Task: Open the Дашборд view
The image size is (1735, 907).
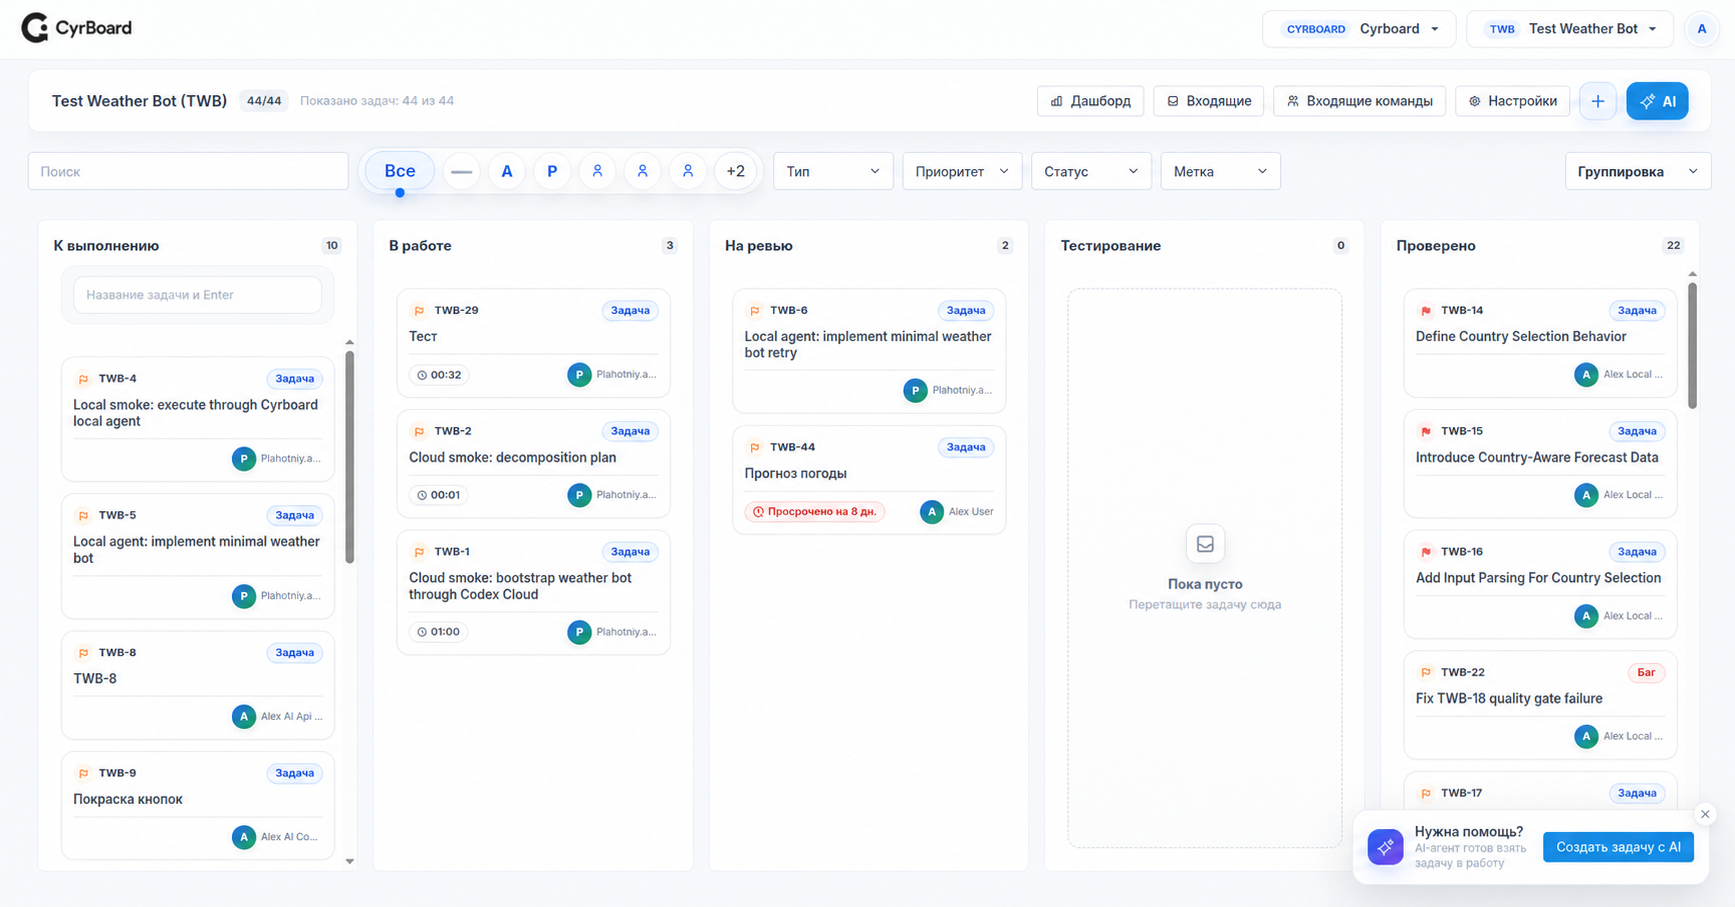Action: click(x=1090, y=101)
